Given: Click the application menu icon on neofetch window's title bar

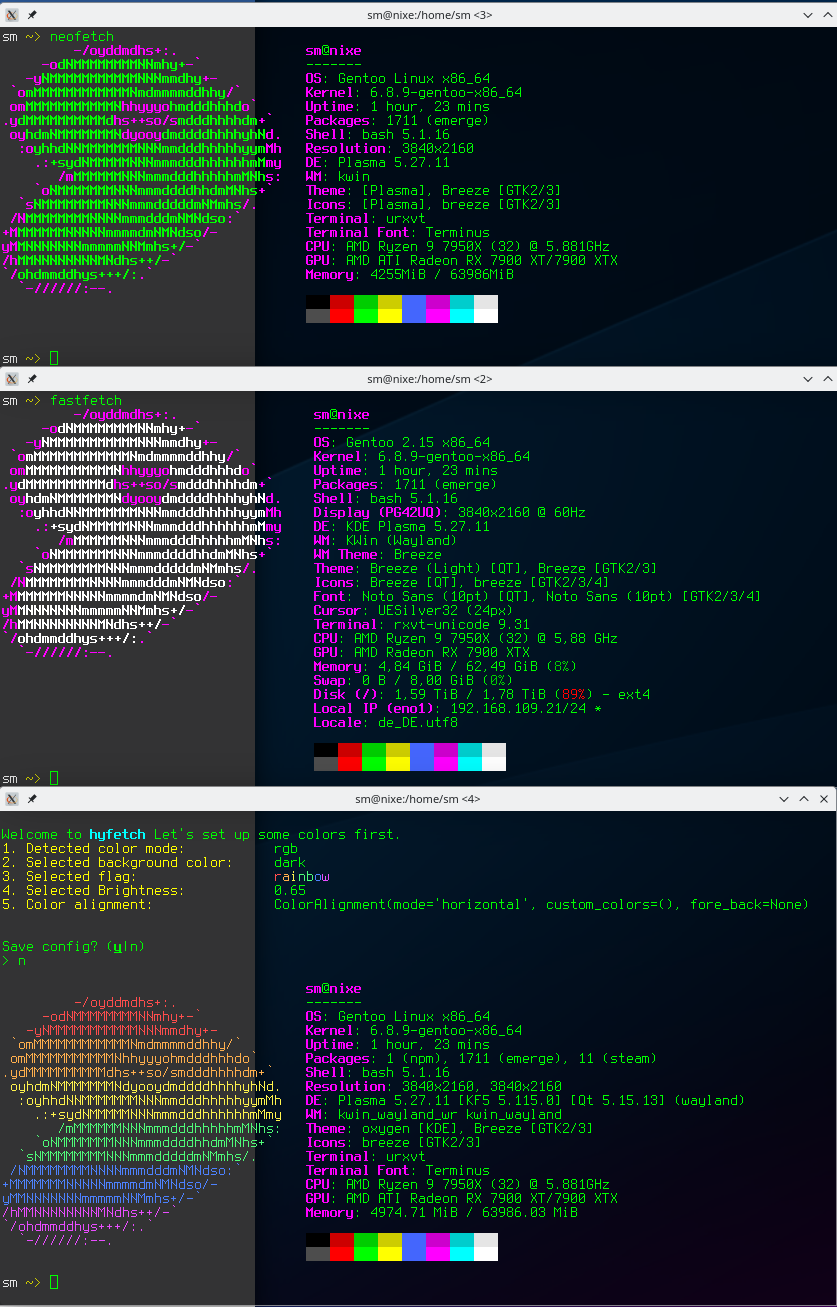Looking at the screenshot, I should tap(12, 14).
